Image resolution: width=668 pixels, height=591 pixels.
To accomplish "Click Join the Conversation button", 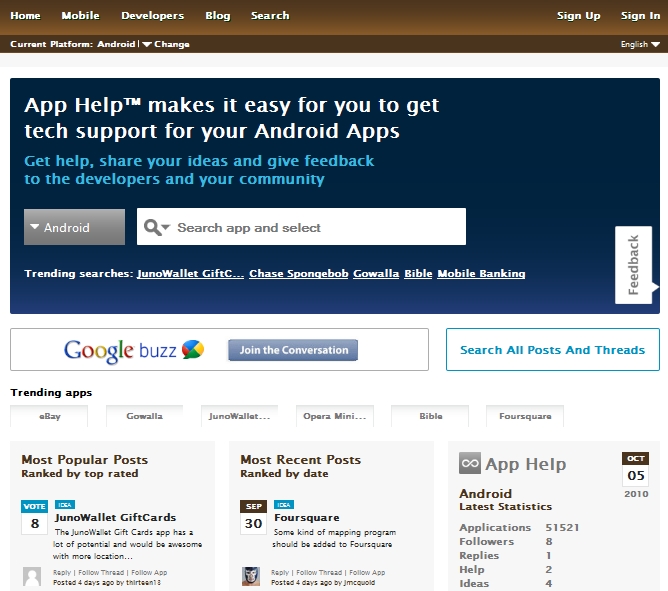I will pos(293,350).
